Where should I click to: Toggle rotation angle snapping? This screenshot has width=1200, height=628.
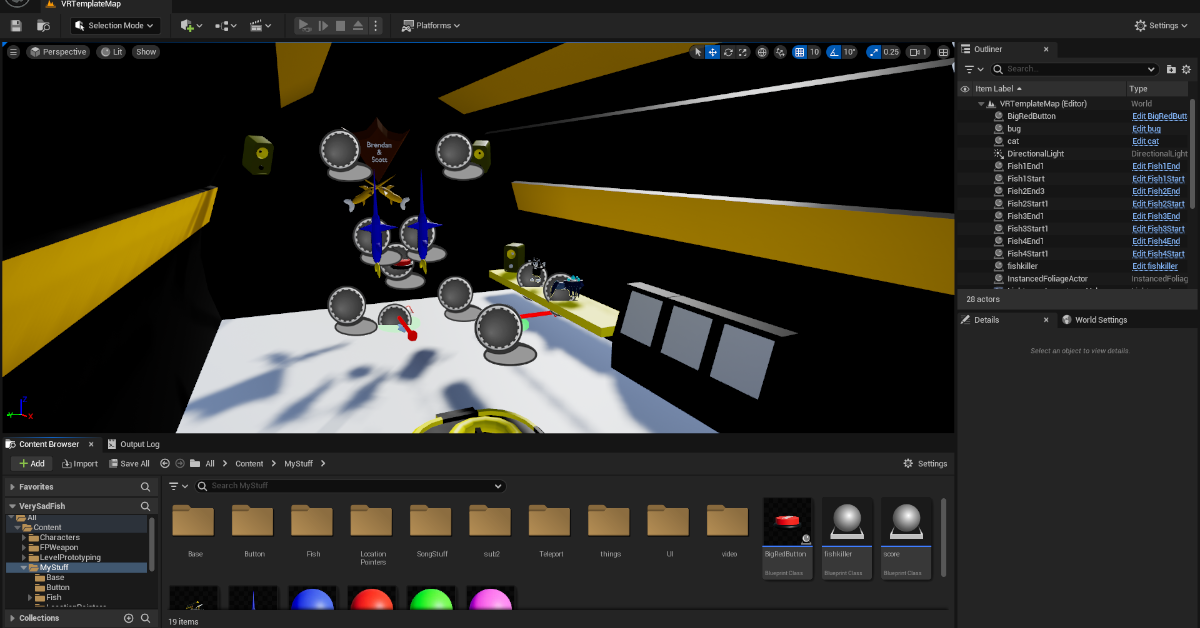(835, 52)
